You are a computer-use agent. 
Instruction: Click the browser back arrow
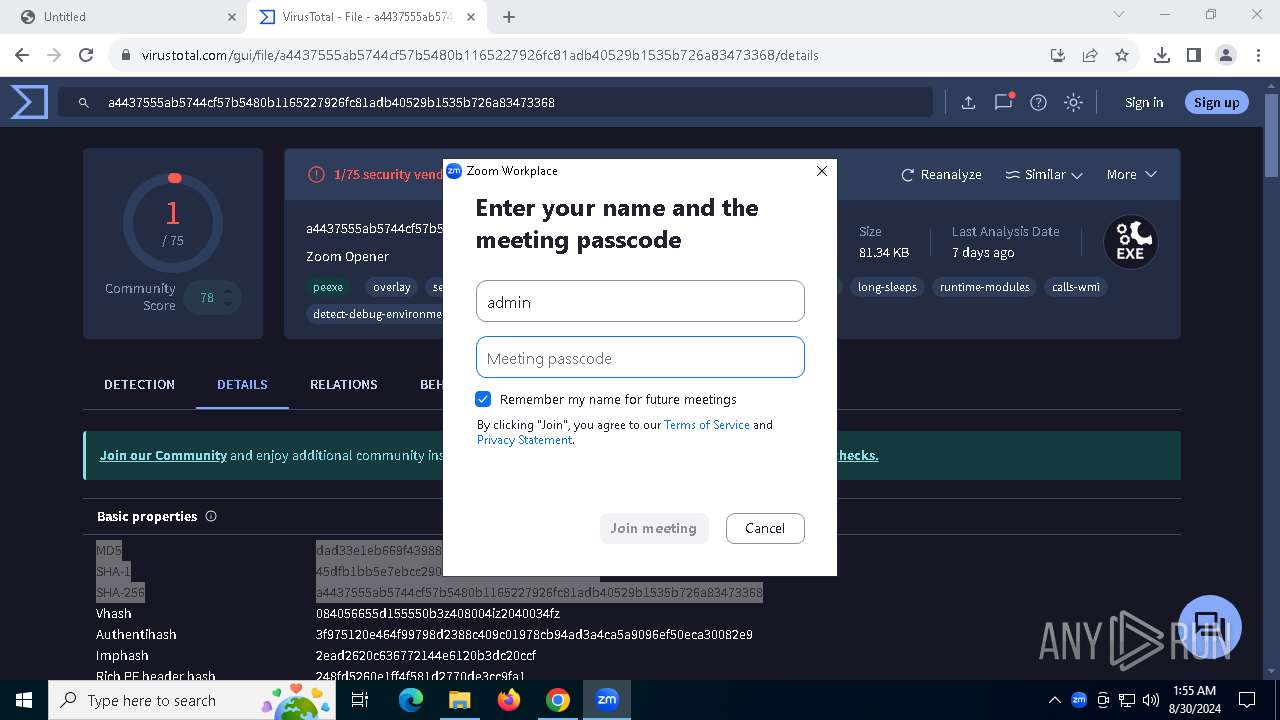[22, 55]
